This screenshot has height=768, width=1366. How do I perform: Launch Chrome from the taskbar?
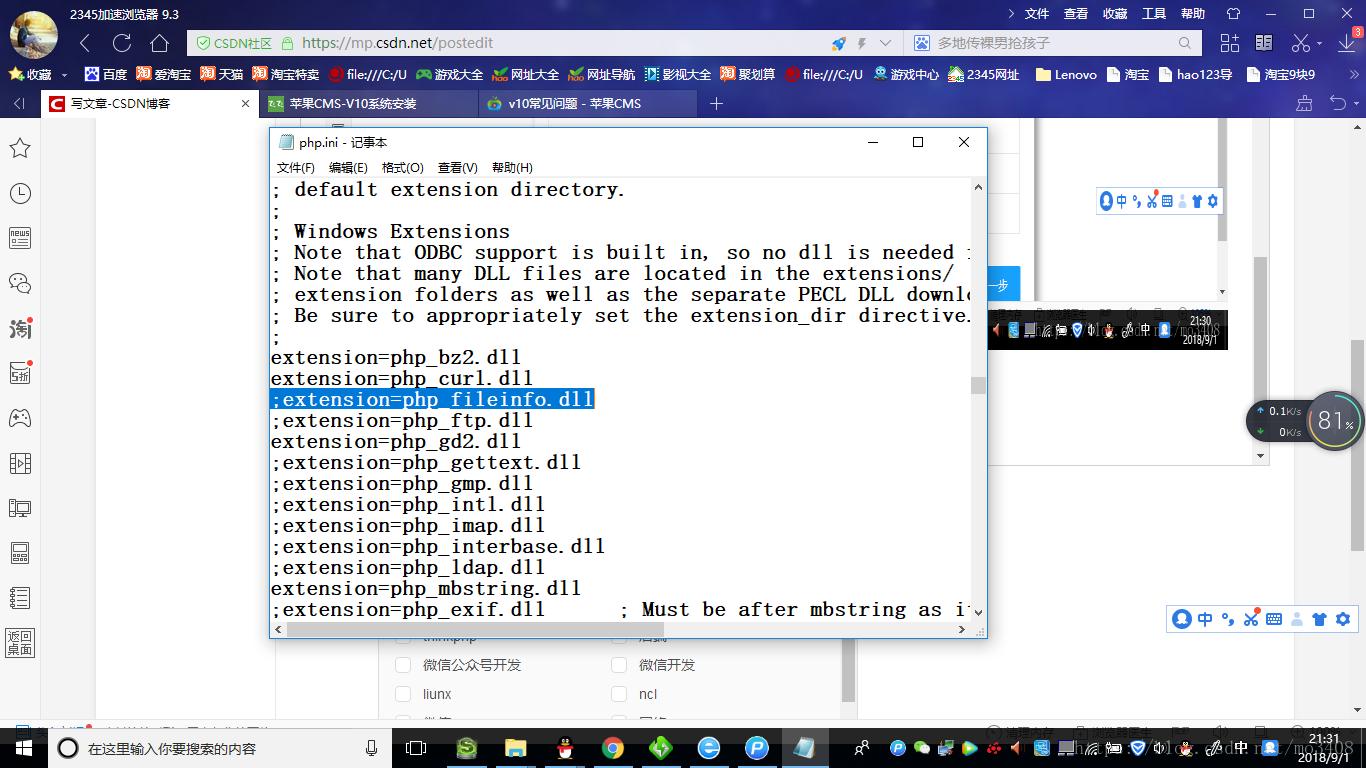tap(613, 748)
